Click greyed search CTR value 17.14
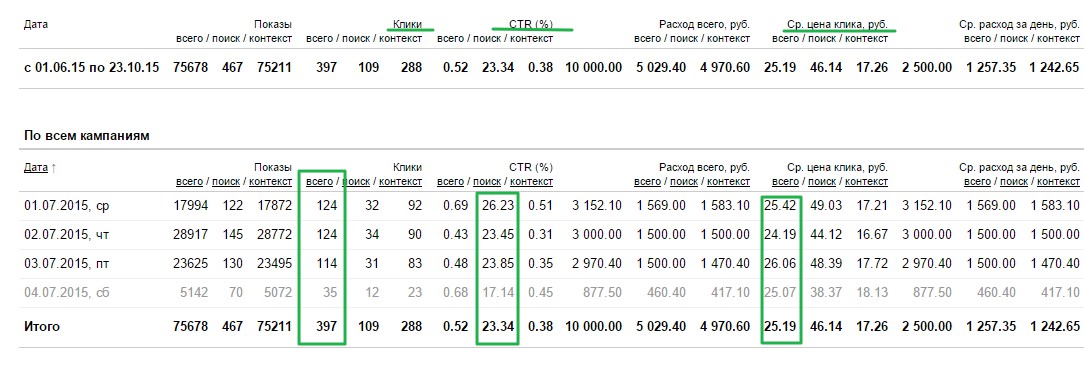 [x=498, y=293]
